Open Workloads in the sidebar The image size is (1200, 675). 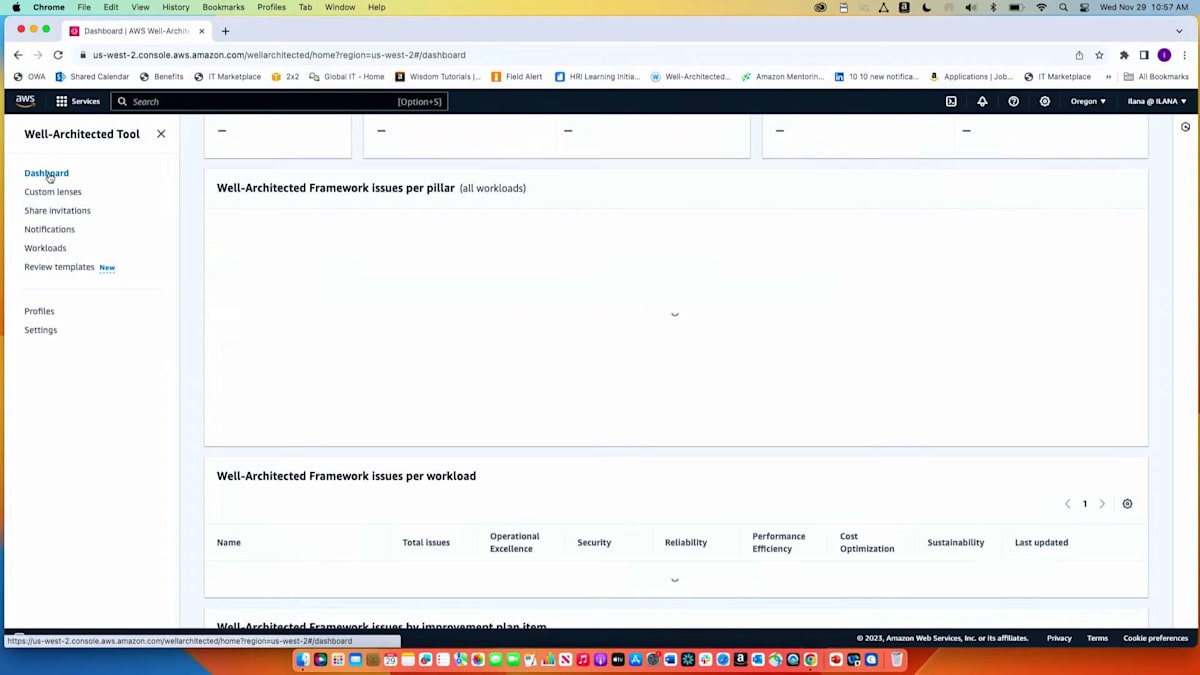(x=45, y=248)
